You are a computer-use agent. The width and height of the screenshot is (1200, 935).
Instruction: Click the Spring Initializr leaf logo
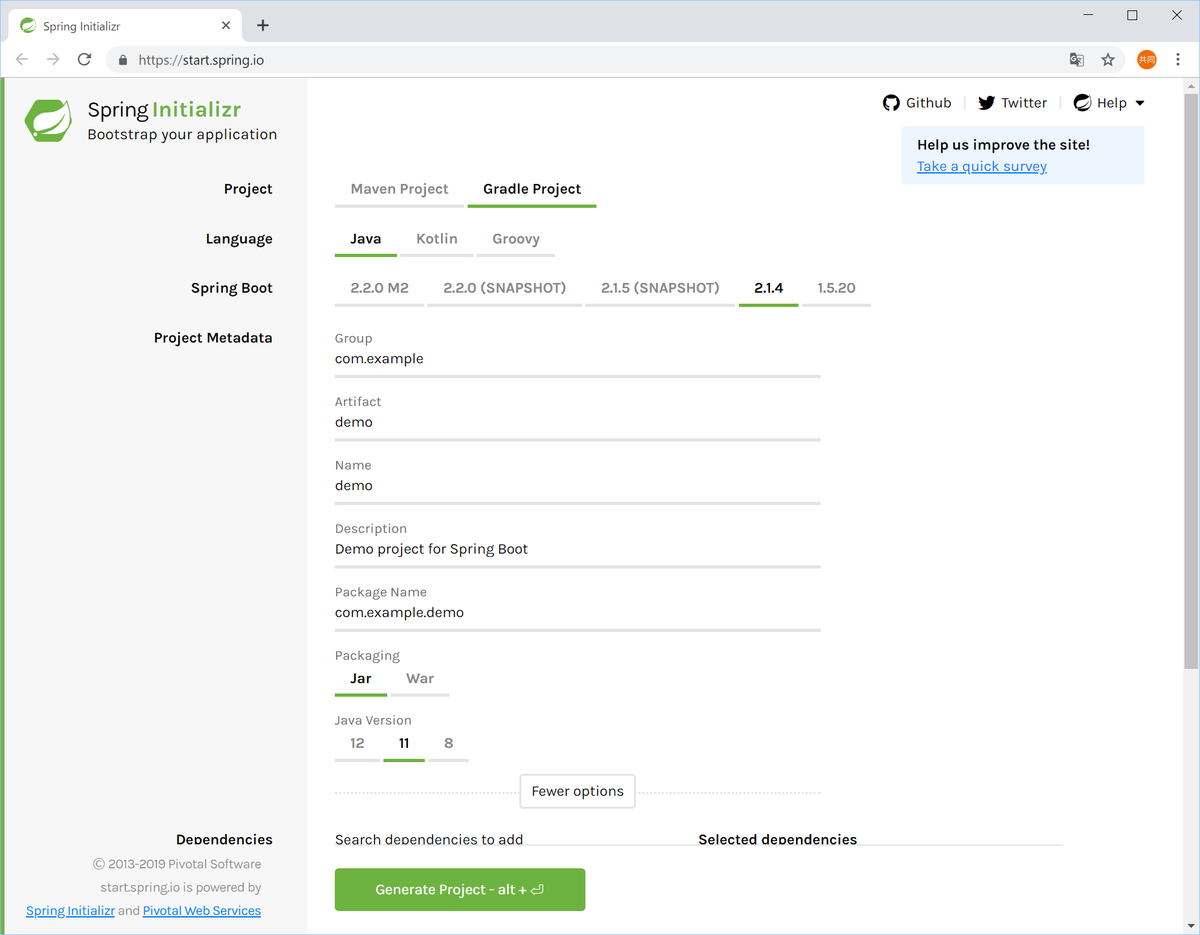click(48, 120)
